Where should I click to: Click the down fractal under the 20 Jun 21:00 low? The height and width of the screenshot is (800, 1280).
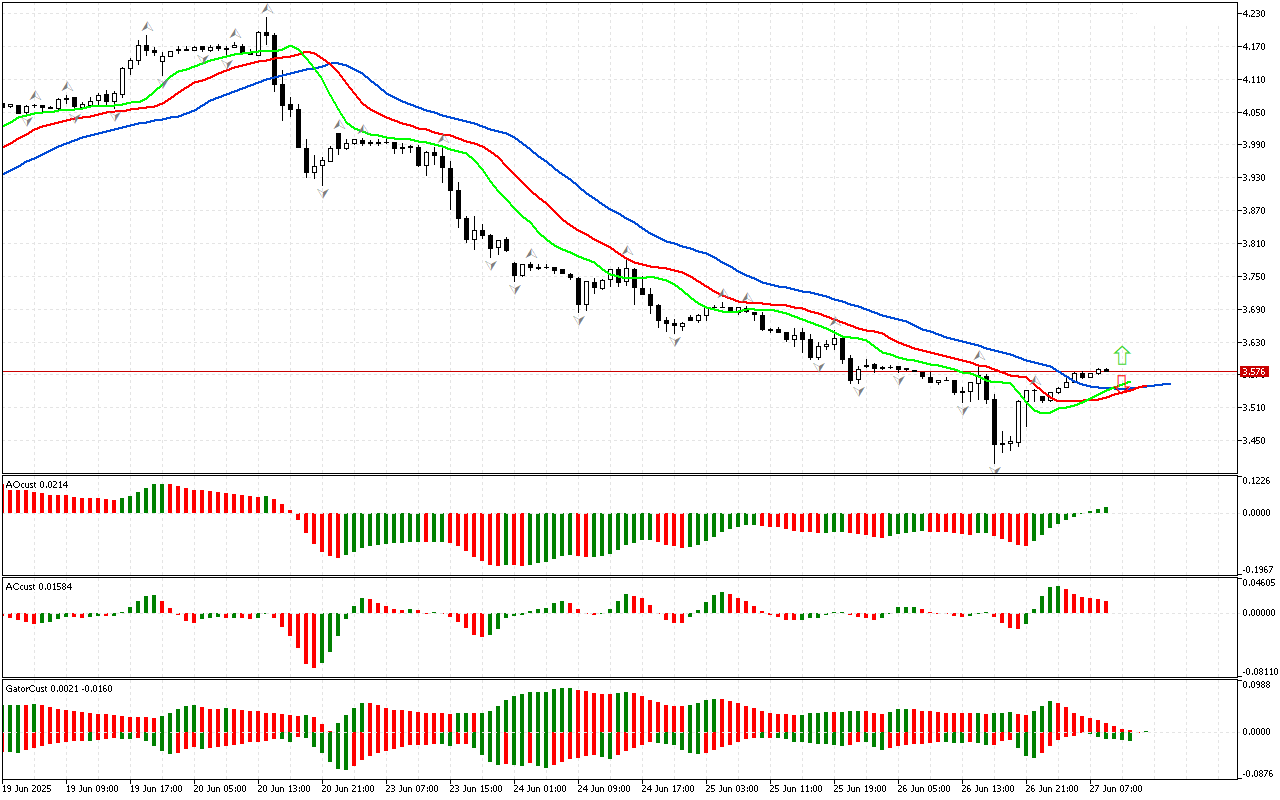click(323, 192)
